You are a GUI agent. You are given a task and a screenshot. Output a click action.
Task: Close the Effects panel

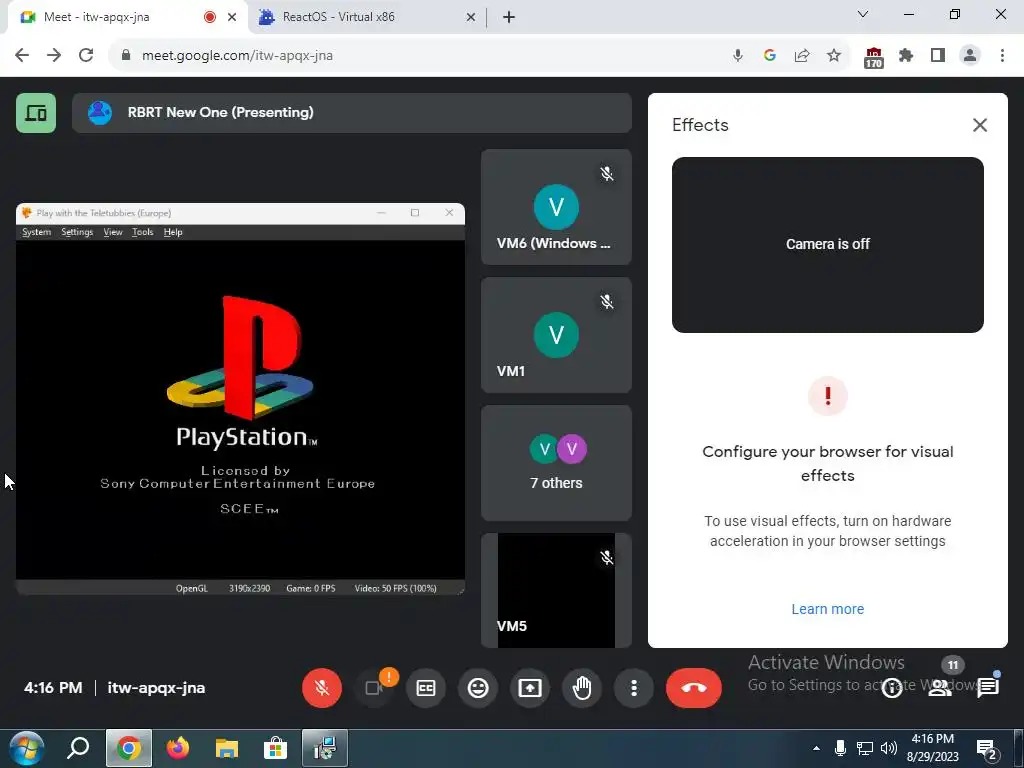pyautogui.click(x=980, y=125)
